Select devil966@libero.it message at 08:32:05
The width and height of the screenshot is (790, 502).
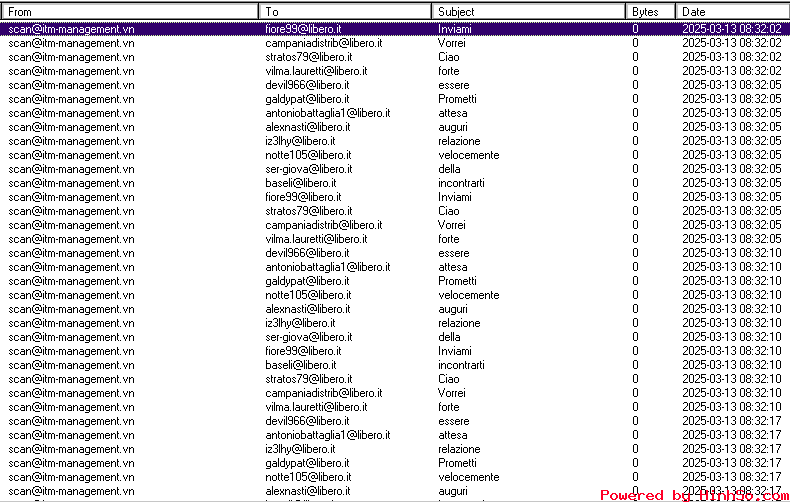(395, 85)
